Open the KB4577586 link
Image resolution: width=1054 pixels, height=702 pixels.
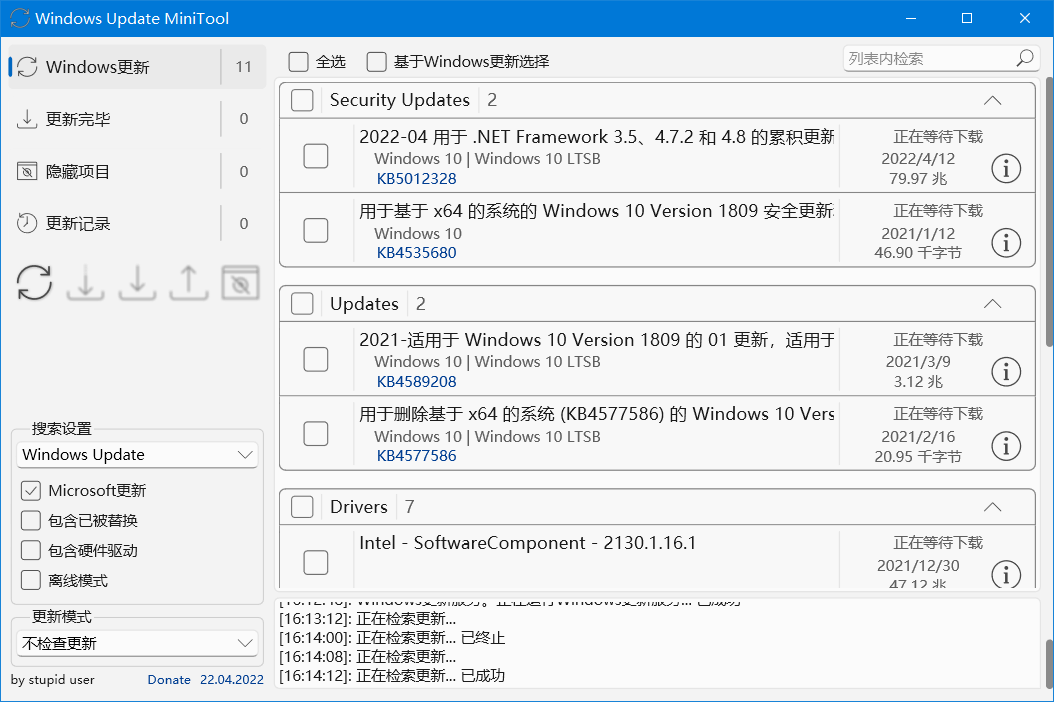click(x=416, y=456)
